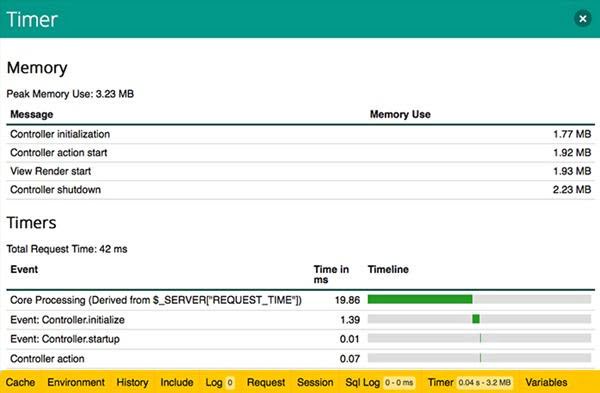Click the Event column header
This screenshot has height=393, width=600.
[x=24, y=269]
